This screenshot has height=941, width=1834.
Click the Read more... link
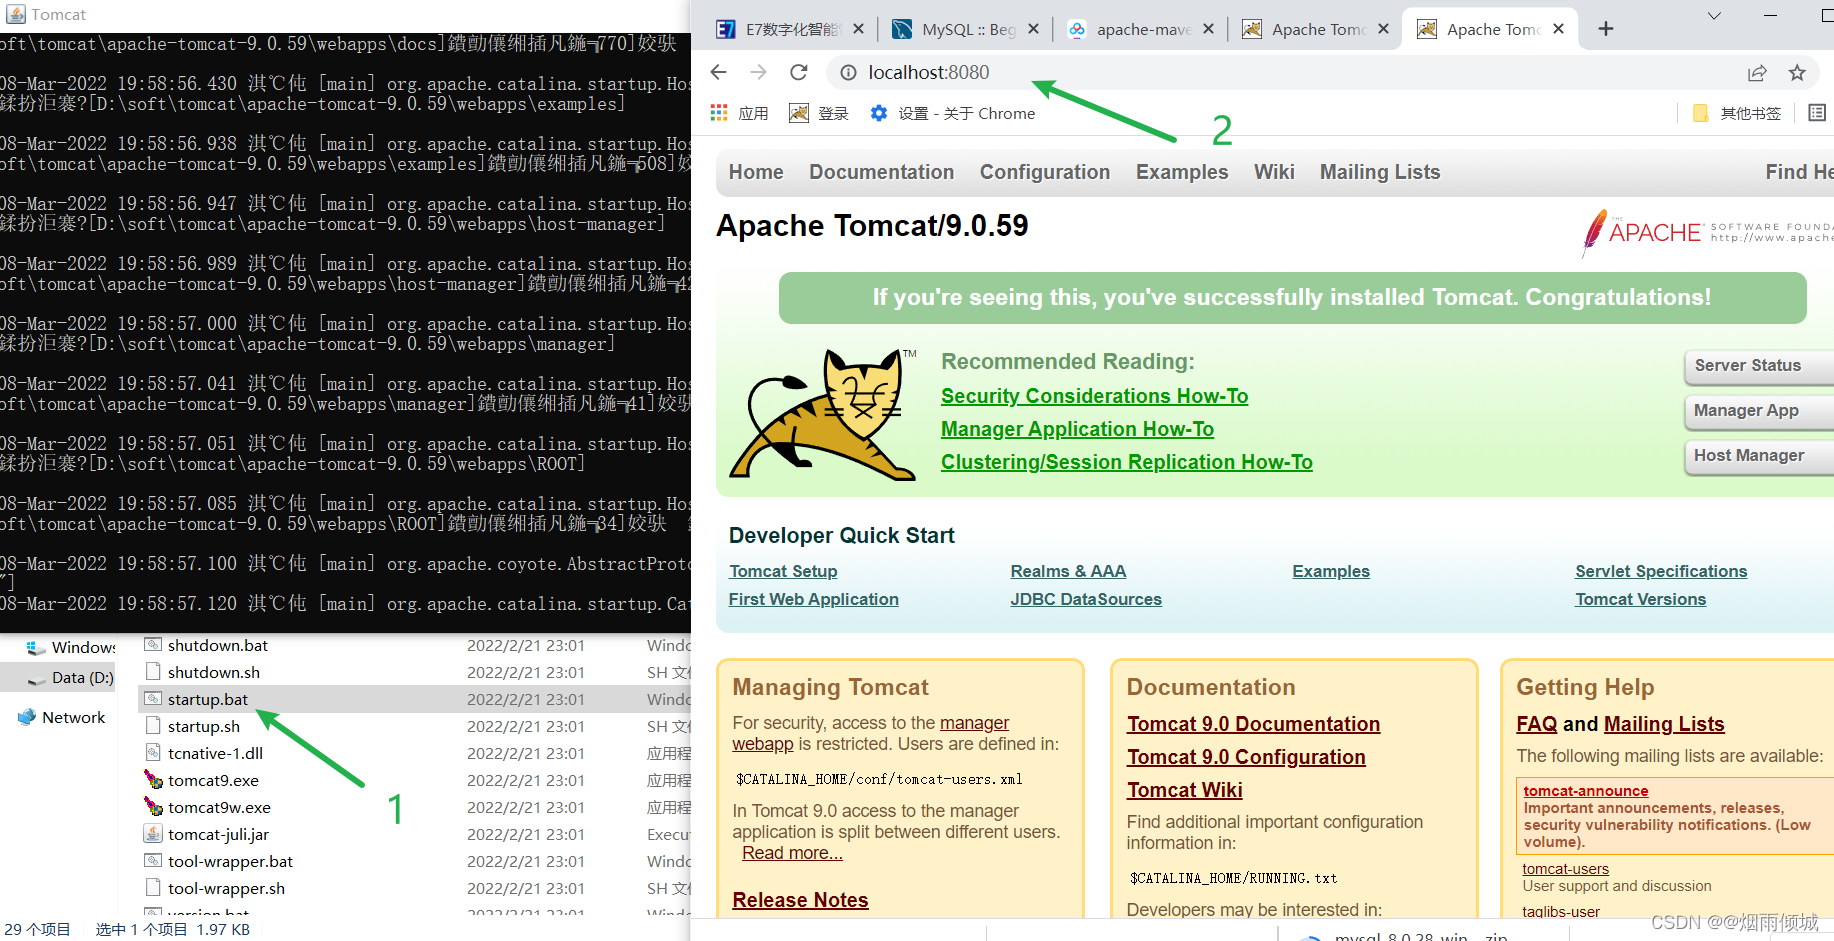pos(792,853)
